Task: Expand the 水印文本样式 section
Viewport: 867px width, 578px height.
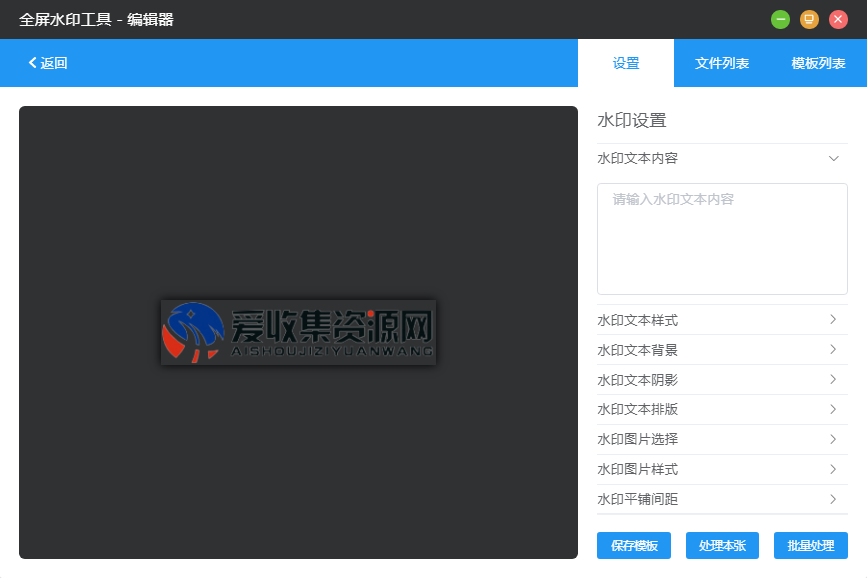Action: [x=722, y=319]
